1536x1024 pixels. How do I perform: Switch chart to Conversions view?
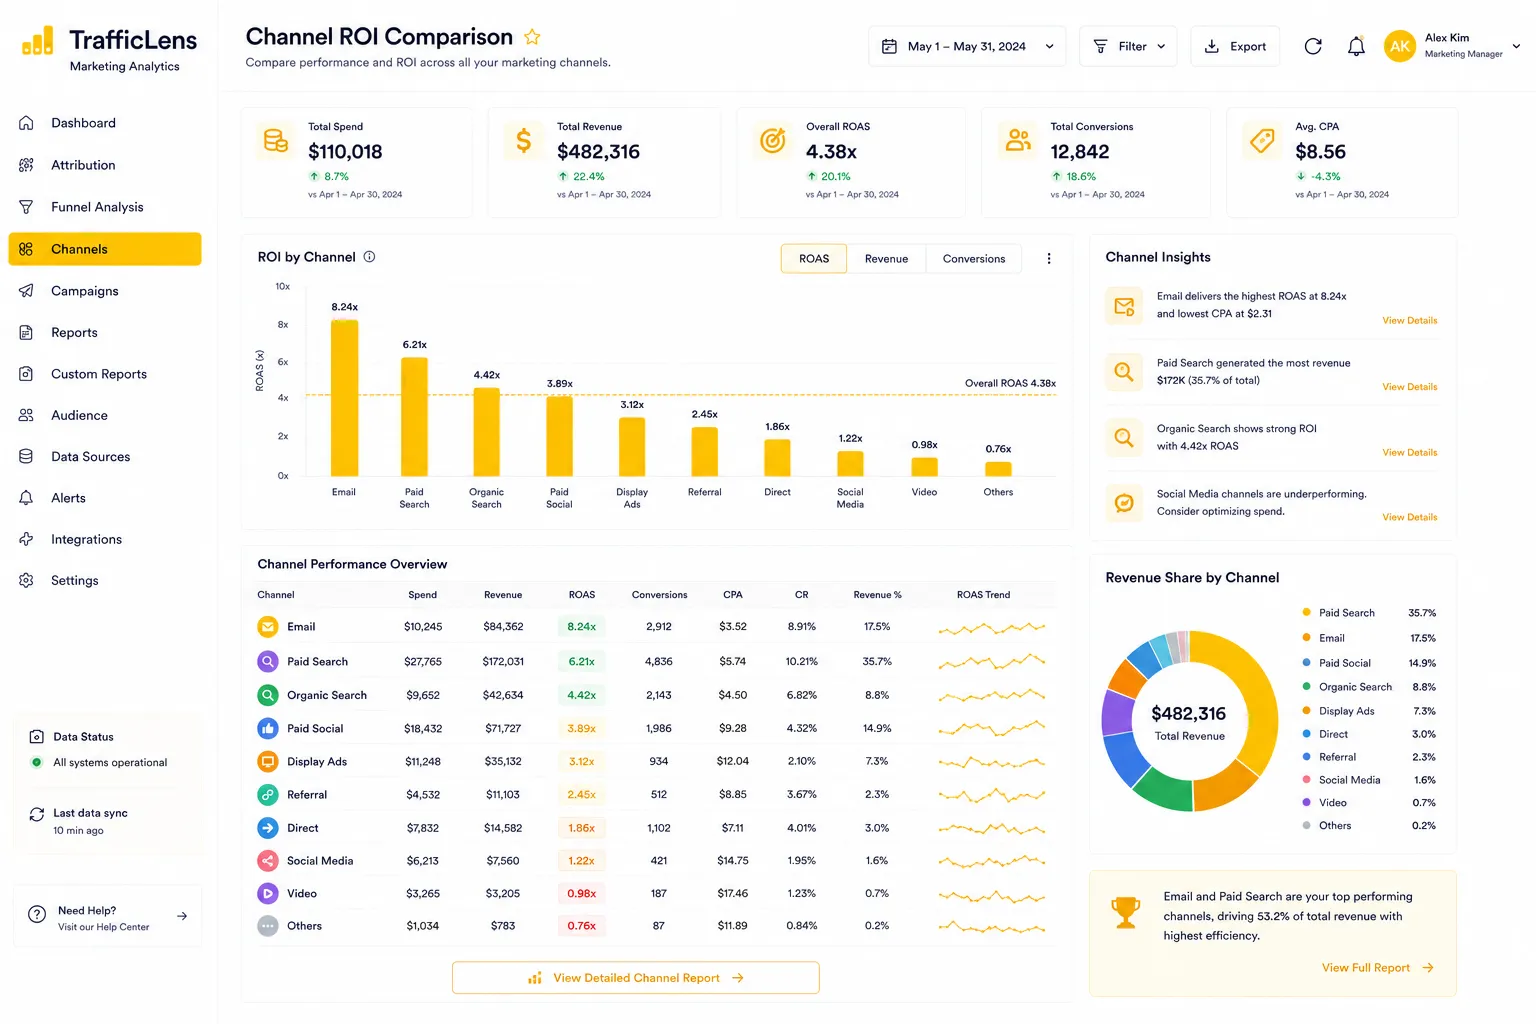(x=974, y=258)
